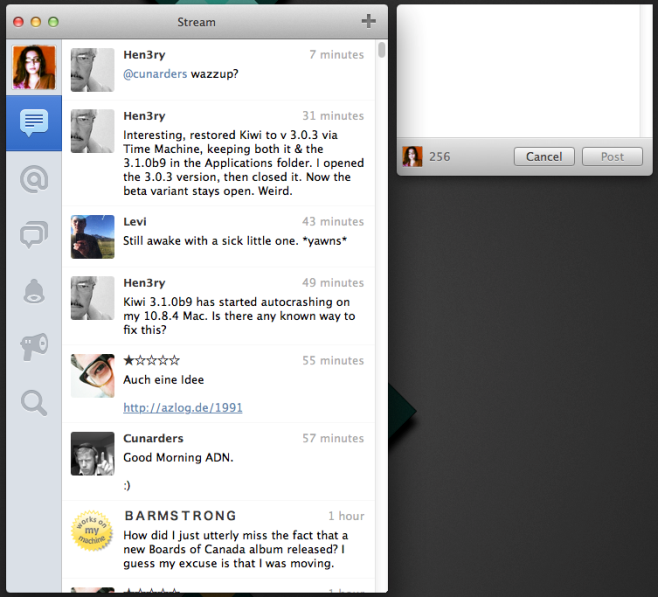Open the Mentions (@) sidebar icon
Viewport: 658px width, 597px height.
pos(34,179)
